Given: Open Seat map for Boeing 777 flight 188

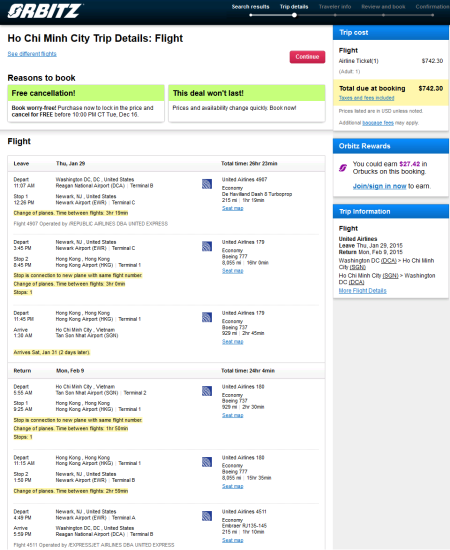Looking at the screenshot, I should 233,486.
